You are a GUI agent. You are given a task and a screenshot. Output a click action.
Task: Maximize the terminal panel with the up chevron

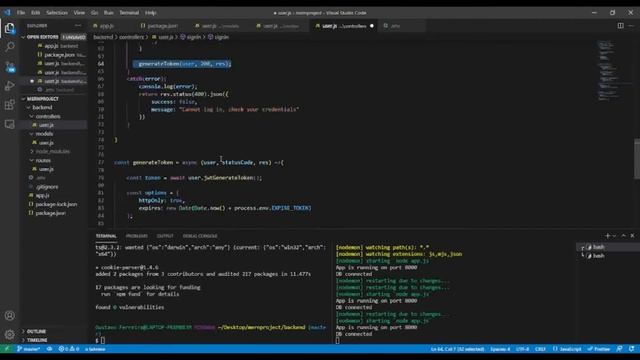click(x=623, y=236)
